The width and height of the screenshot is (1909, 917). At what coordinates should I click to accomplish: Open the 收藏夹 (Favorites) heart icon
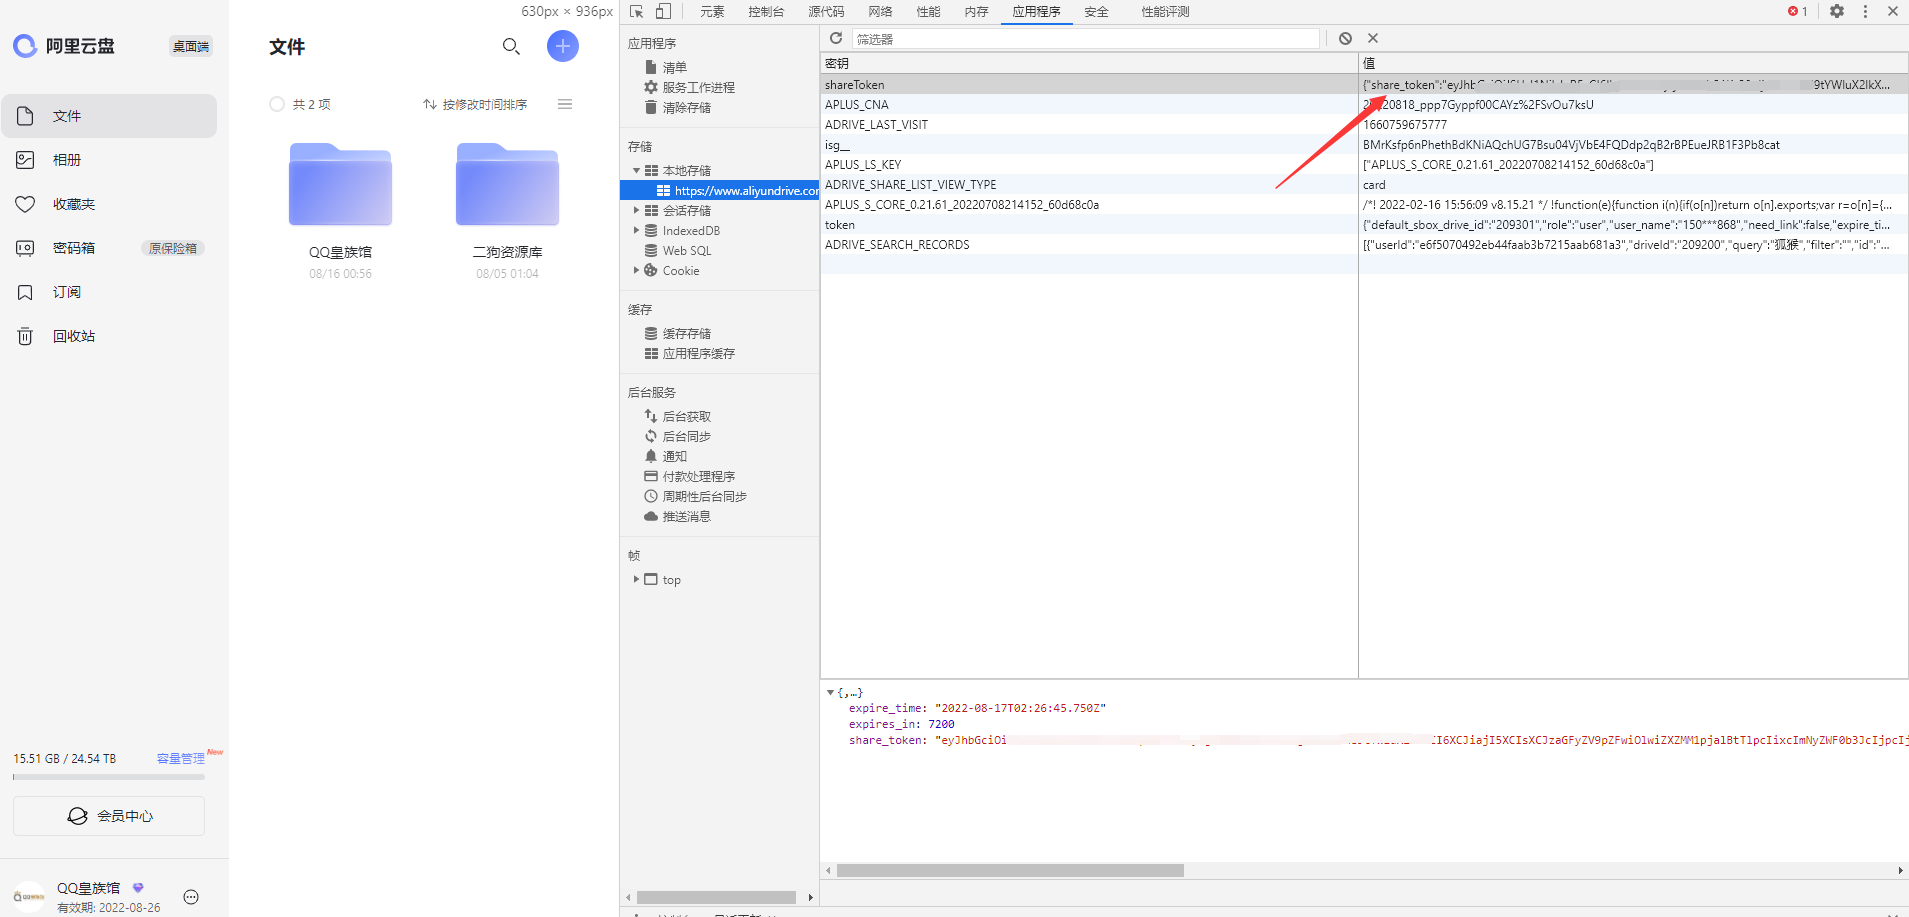coord(26,204)
